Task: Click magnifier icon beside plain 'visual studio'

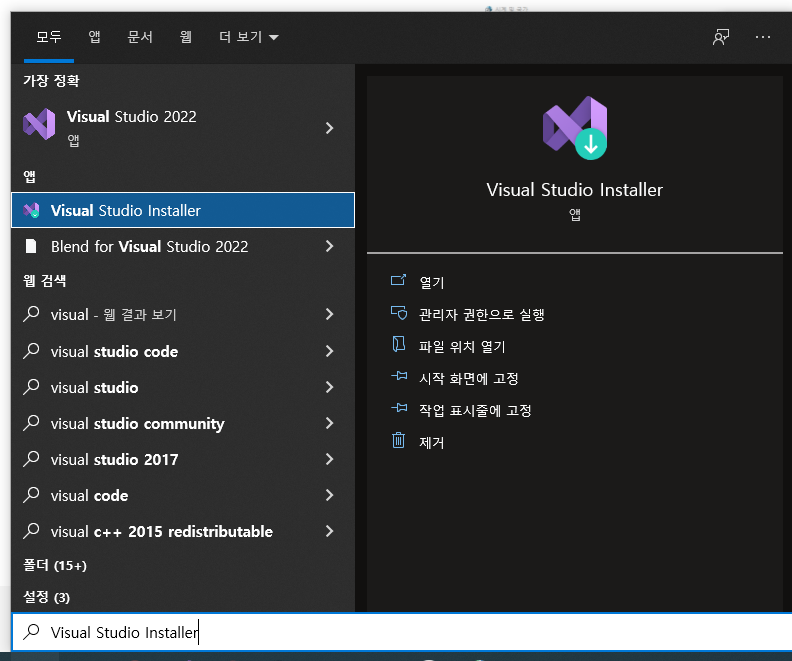Action: point(31,387)
